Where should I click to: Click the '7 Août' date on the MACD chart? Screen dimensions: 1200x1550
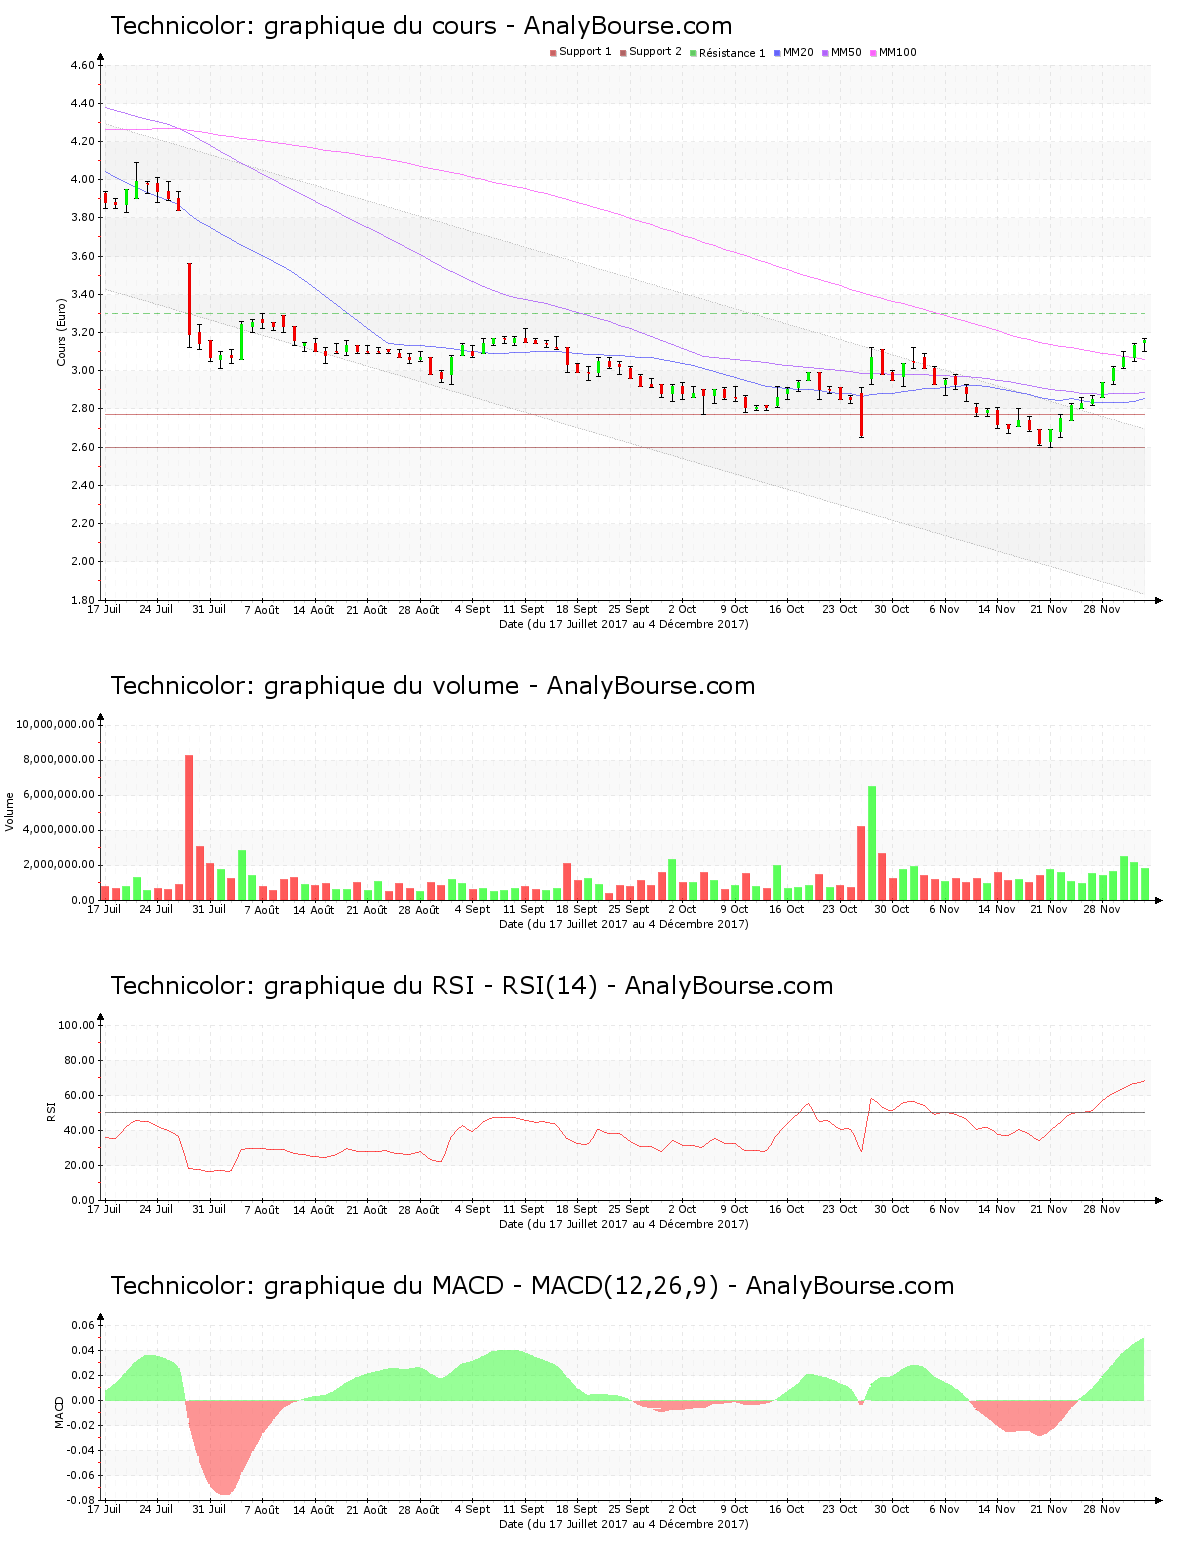click(x=262, y=1510)
